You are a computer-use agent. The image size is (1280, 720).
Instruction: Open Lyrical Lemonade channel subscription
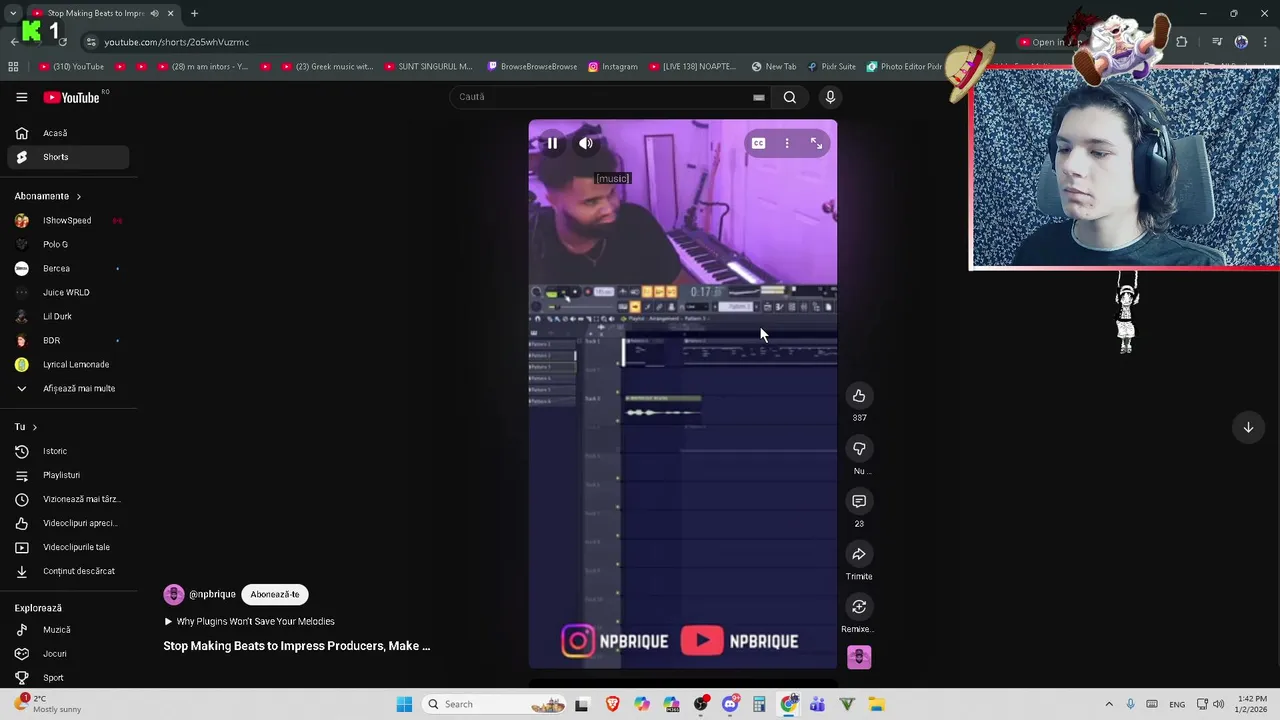click(x=68, y=364)
